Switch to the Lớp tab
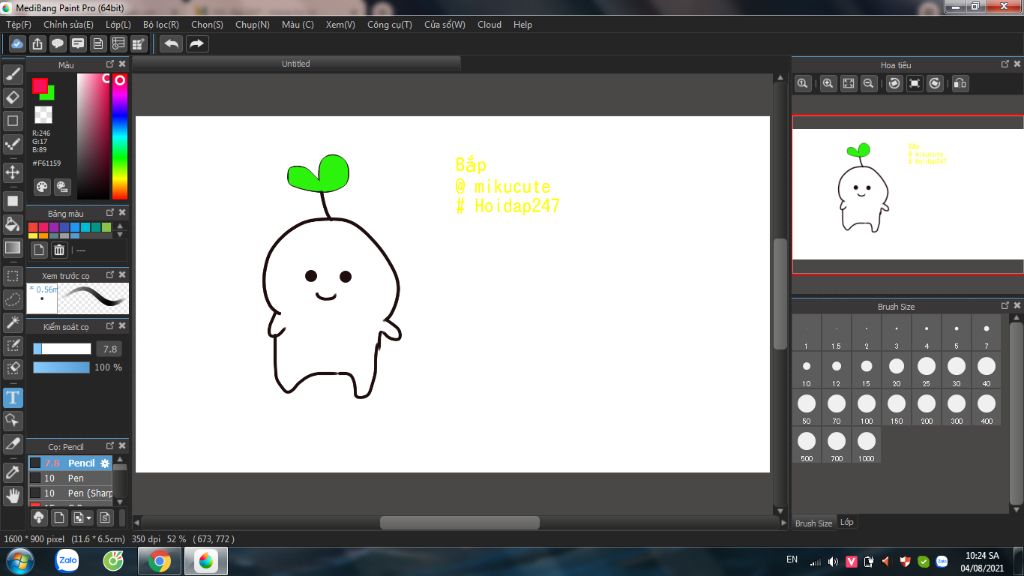1024x576 pixels. point(847,522)
